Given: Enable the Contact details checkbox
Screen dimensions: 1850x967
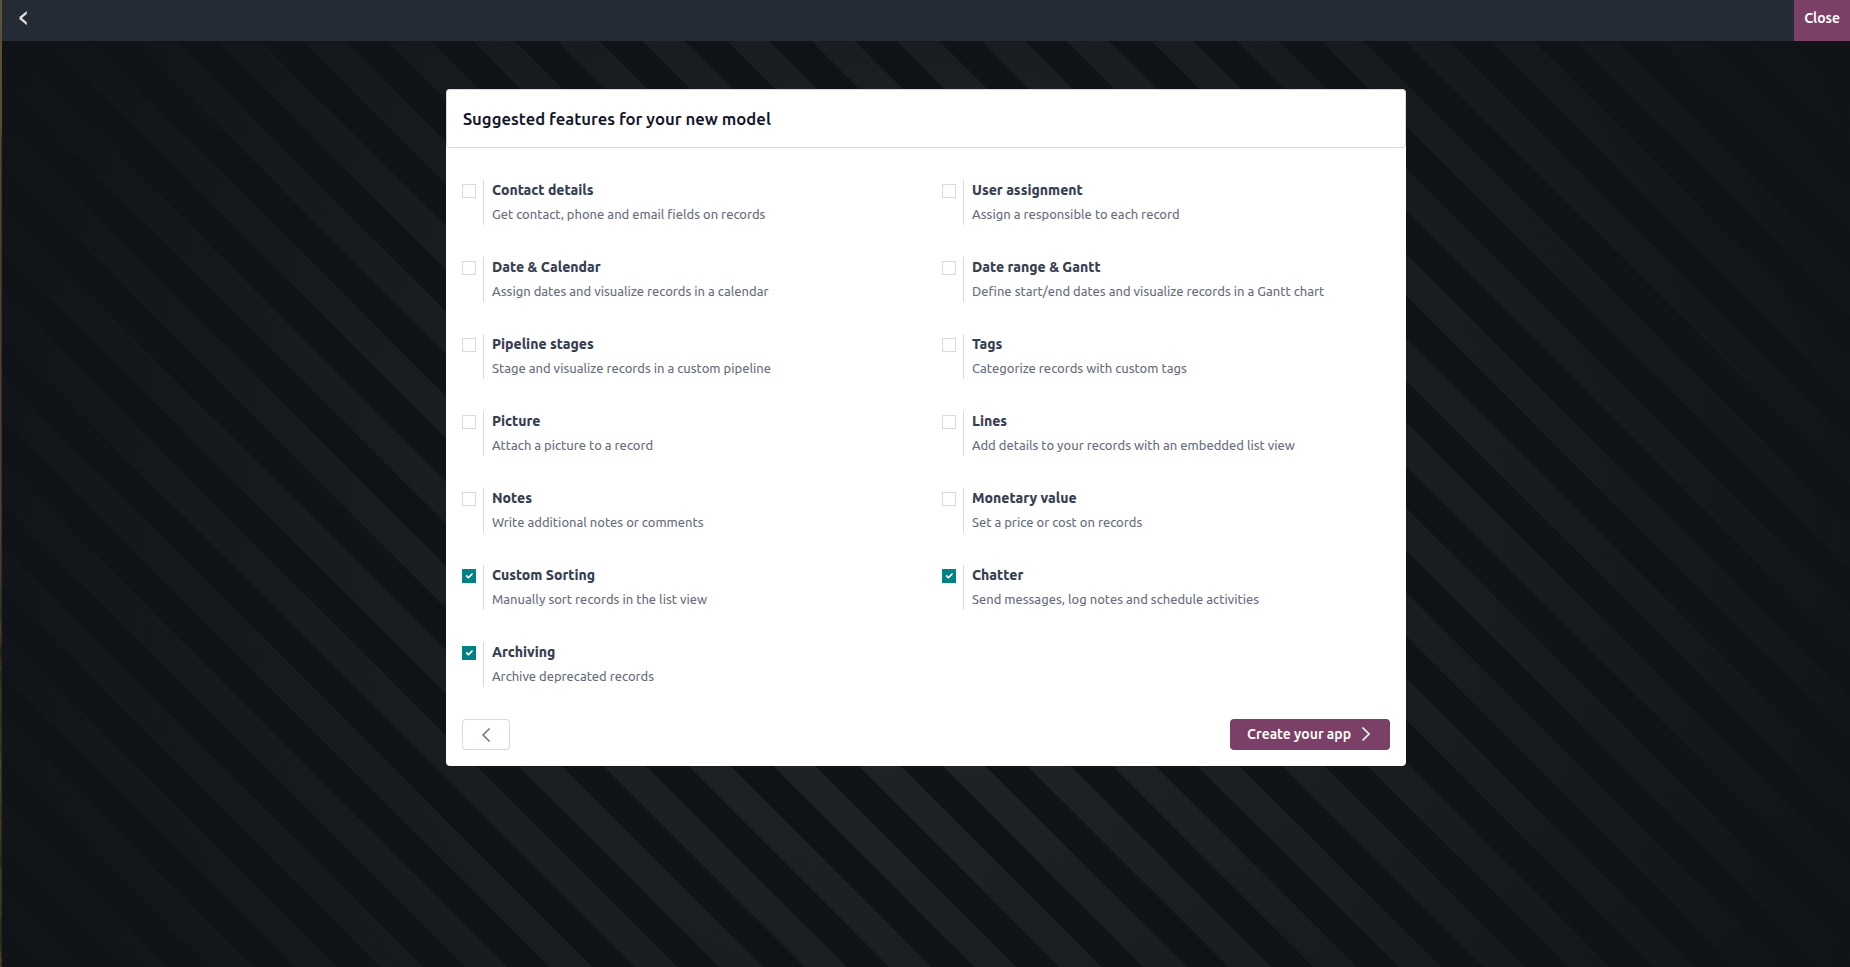Looking at the screenshot, I should (469, 191).
